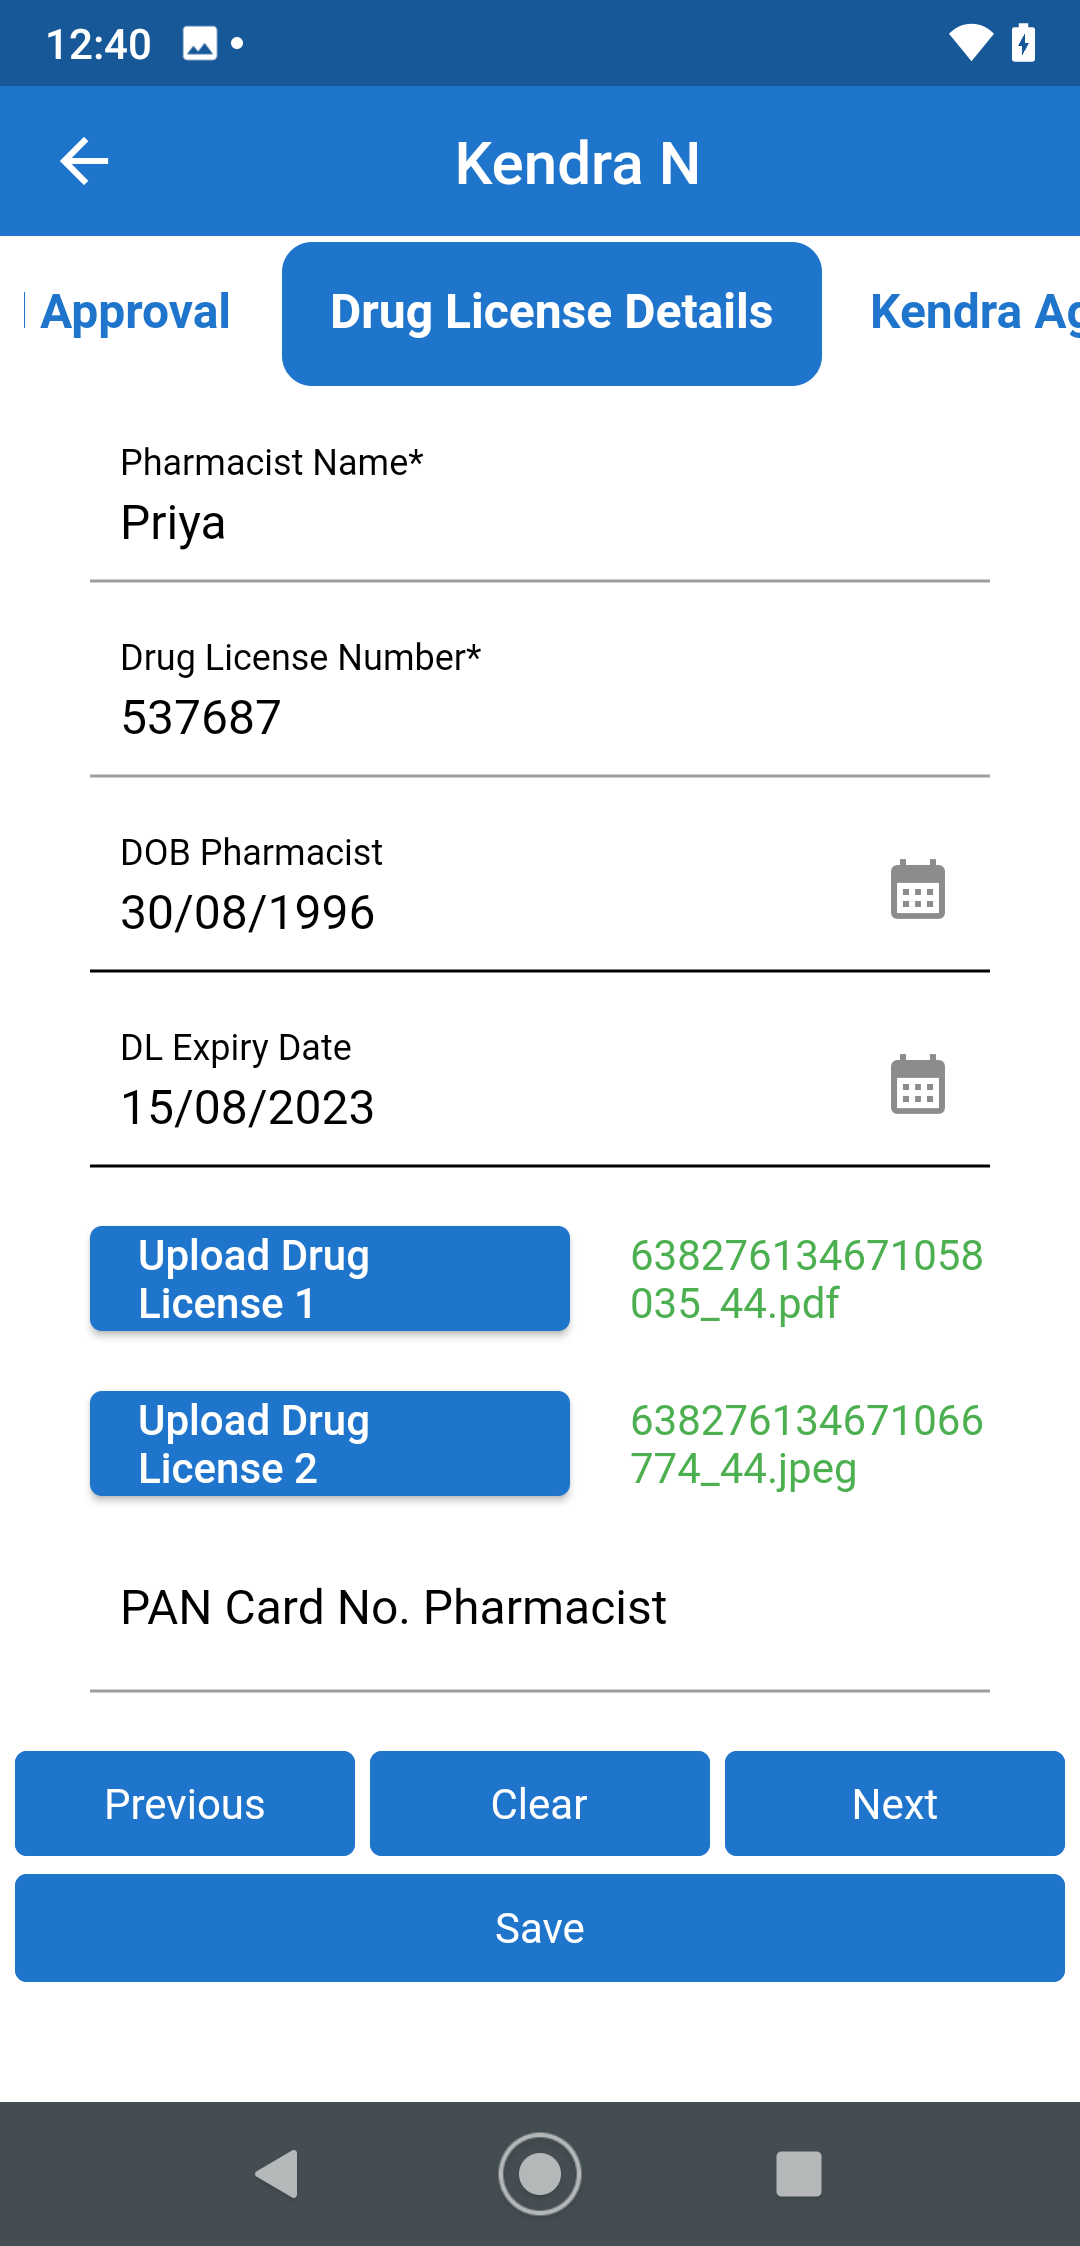Tap the PAN Card No. Pharmacist field
Screen dimensions: 1080x2246
pyautogui.click(x=540, y=1608)
